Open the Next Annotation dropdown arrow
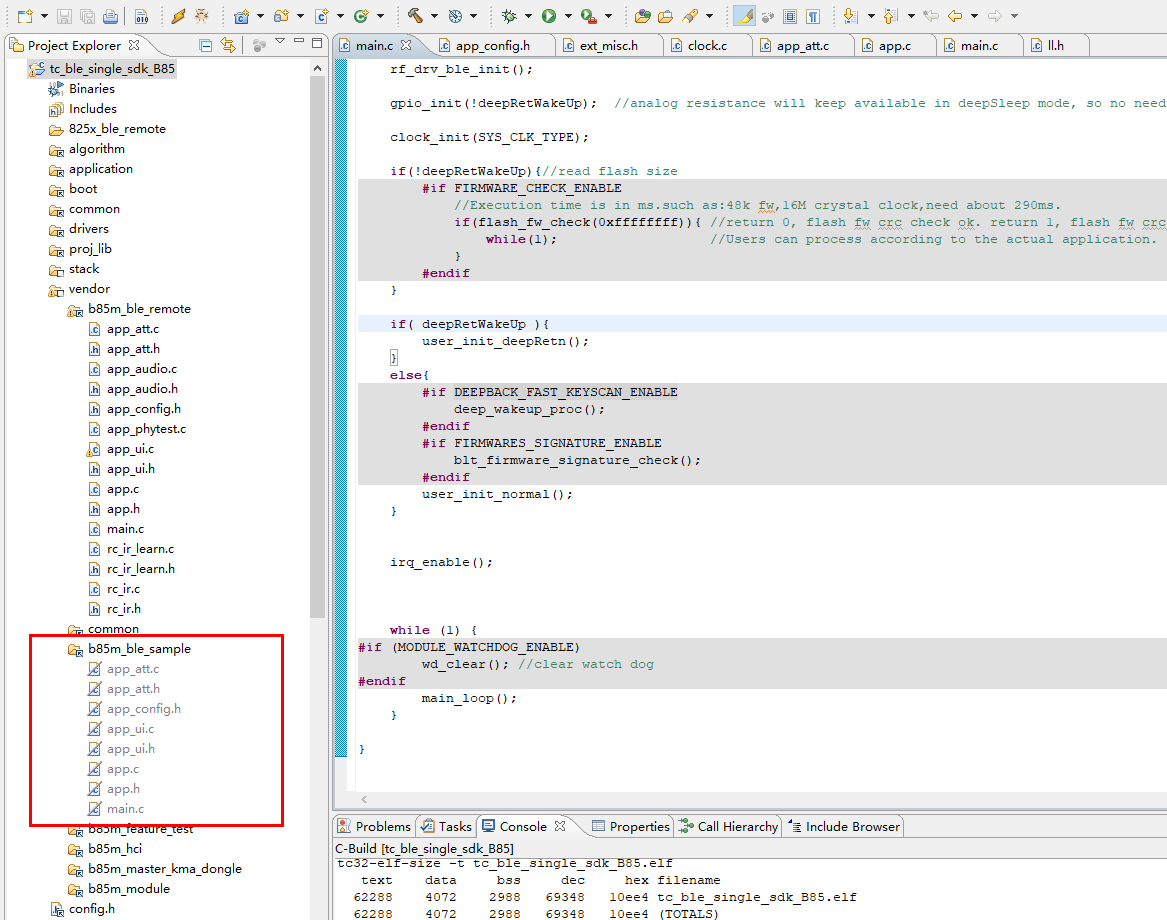The width and height of the screenshot is (1167, 920). pyautogui.click(x=870, y=16)
